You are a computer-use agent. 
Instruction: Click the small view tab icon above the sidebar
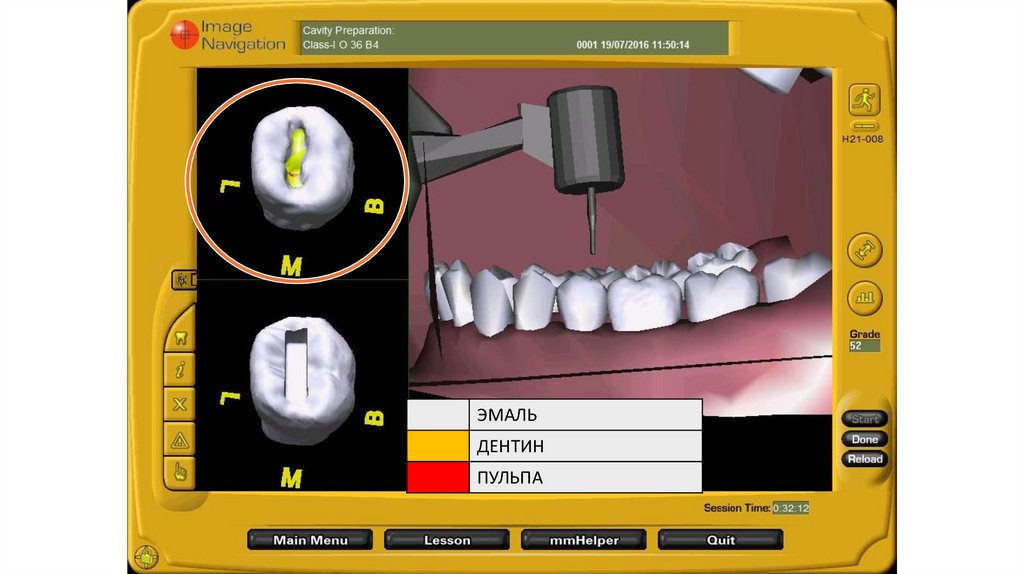[x=184, y=280]
